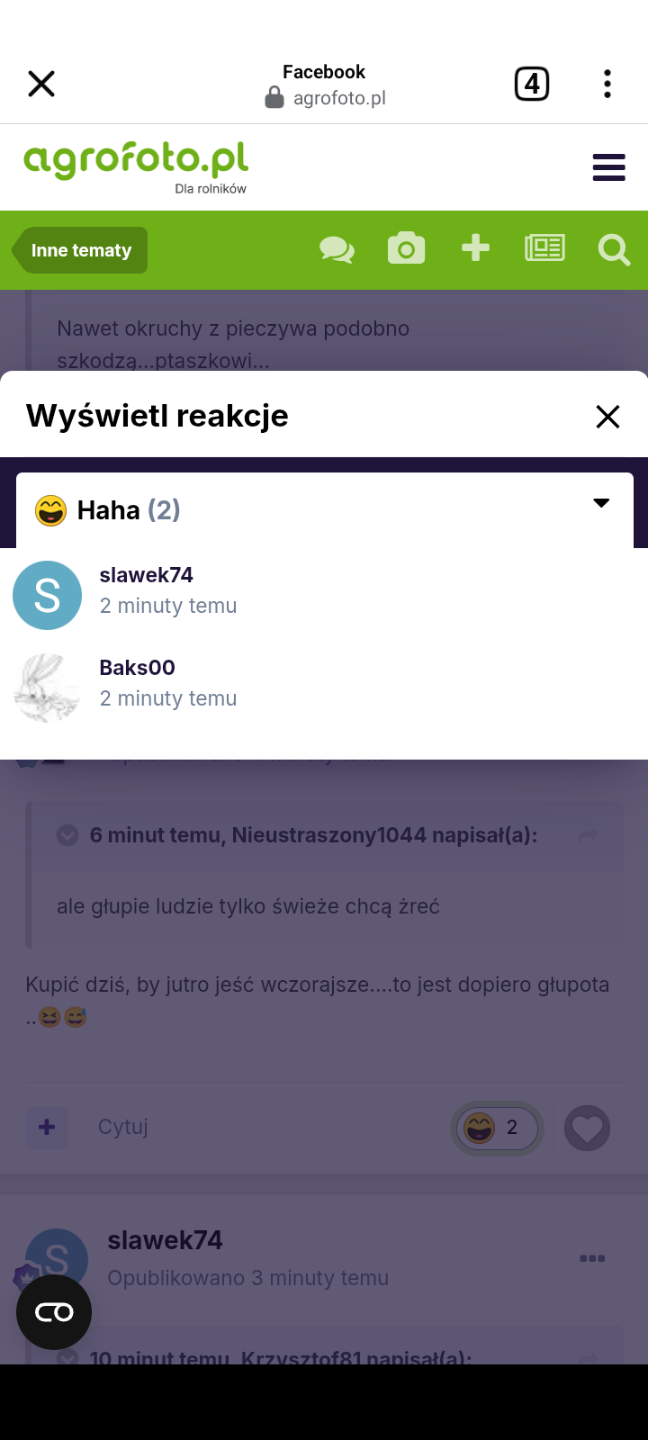Tap the camera photo gallery icon
This screenshot has height=1440, width=648.
406,248
